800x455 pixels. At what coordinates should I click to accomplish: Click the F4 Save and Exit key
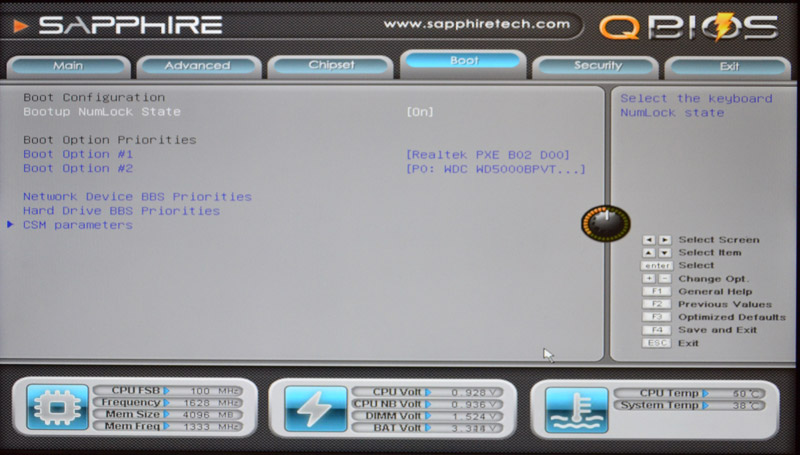pos(657,330)
